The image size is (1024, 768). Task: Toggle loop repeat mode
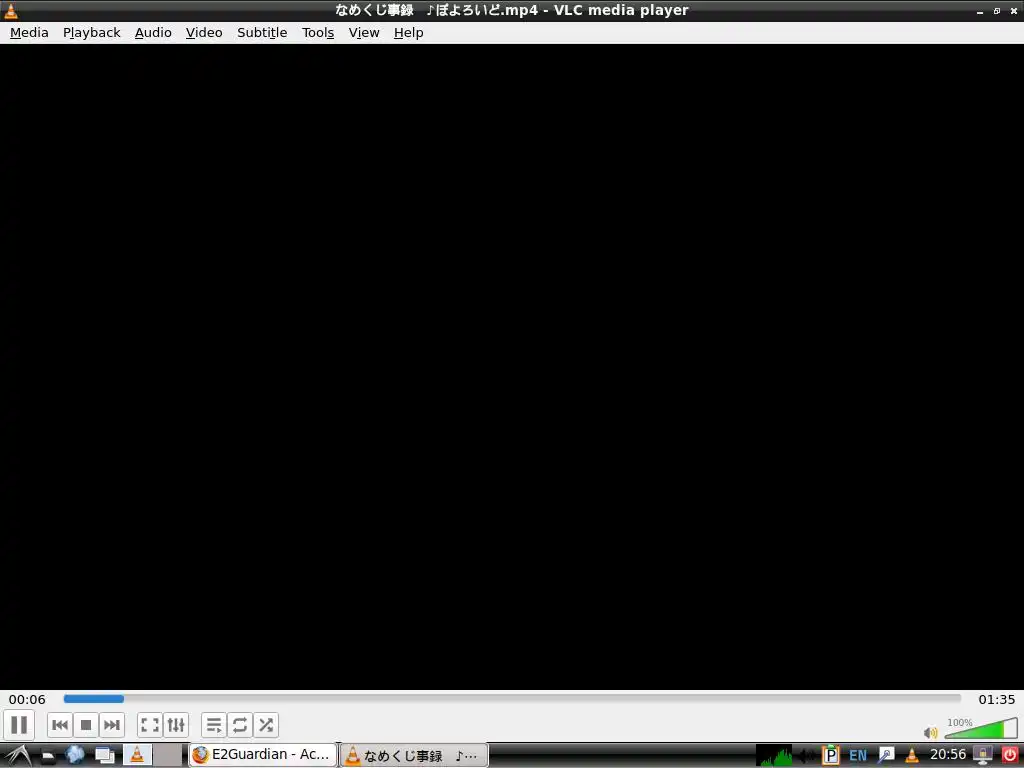click(240, 725)
